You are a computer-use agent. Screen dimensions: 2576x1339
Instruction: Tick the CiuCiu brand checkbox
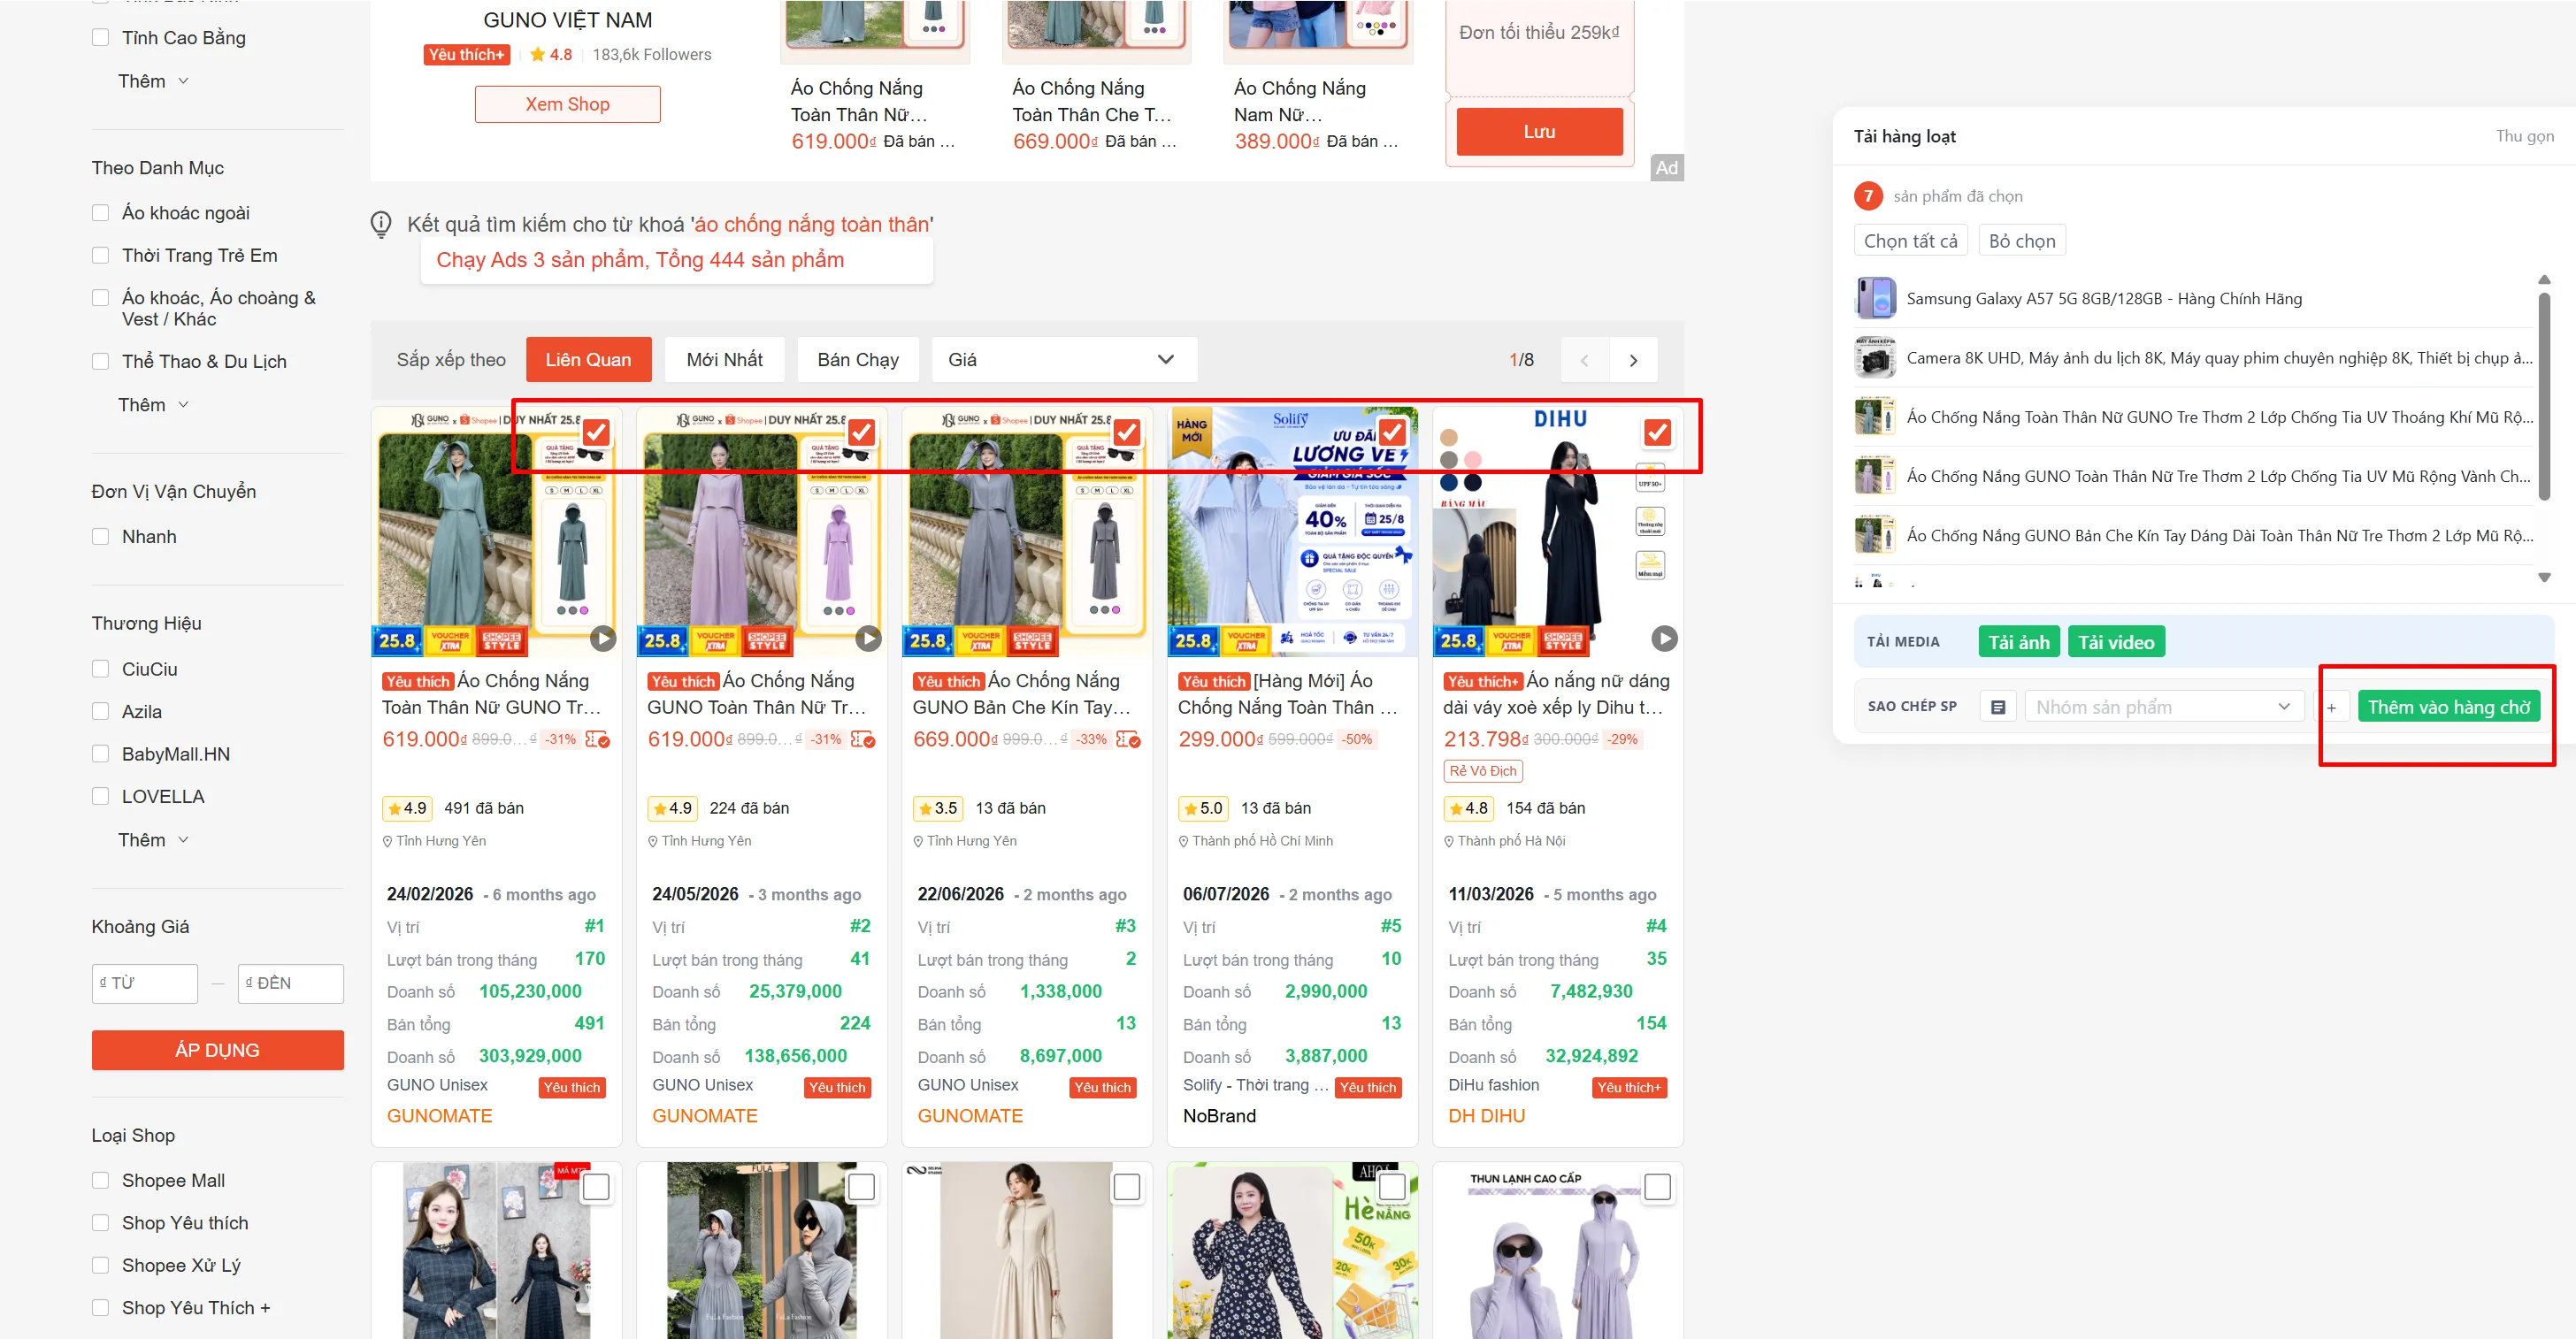[x=100, y=669]
